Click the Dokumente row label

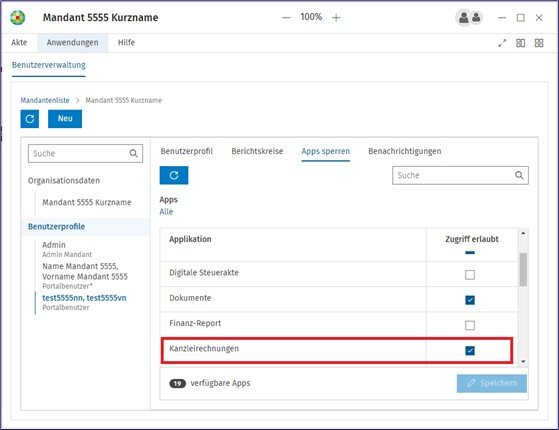tap(190, 298)
